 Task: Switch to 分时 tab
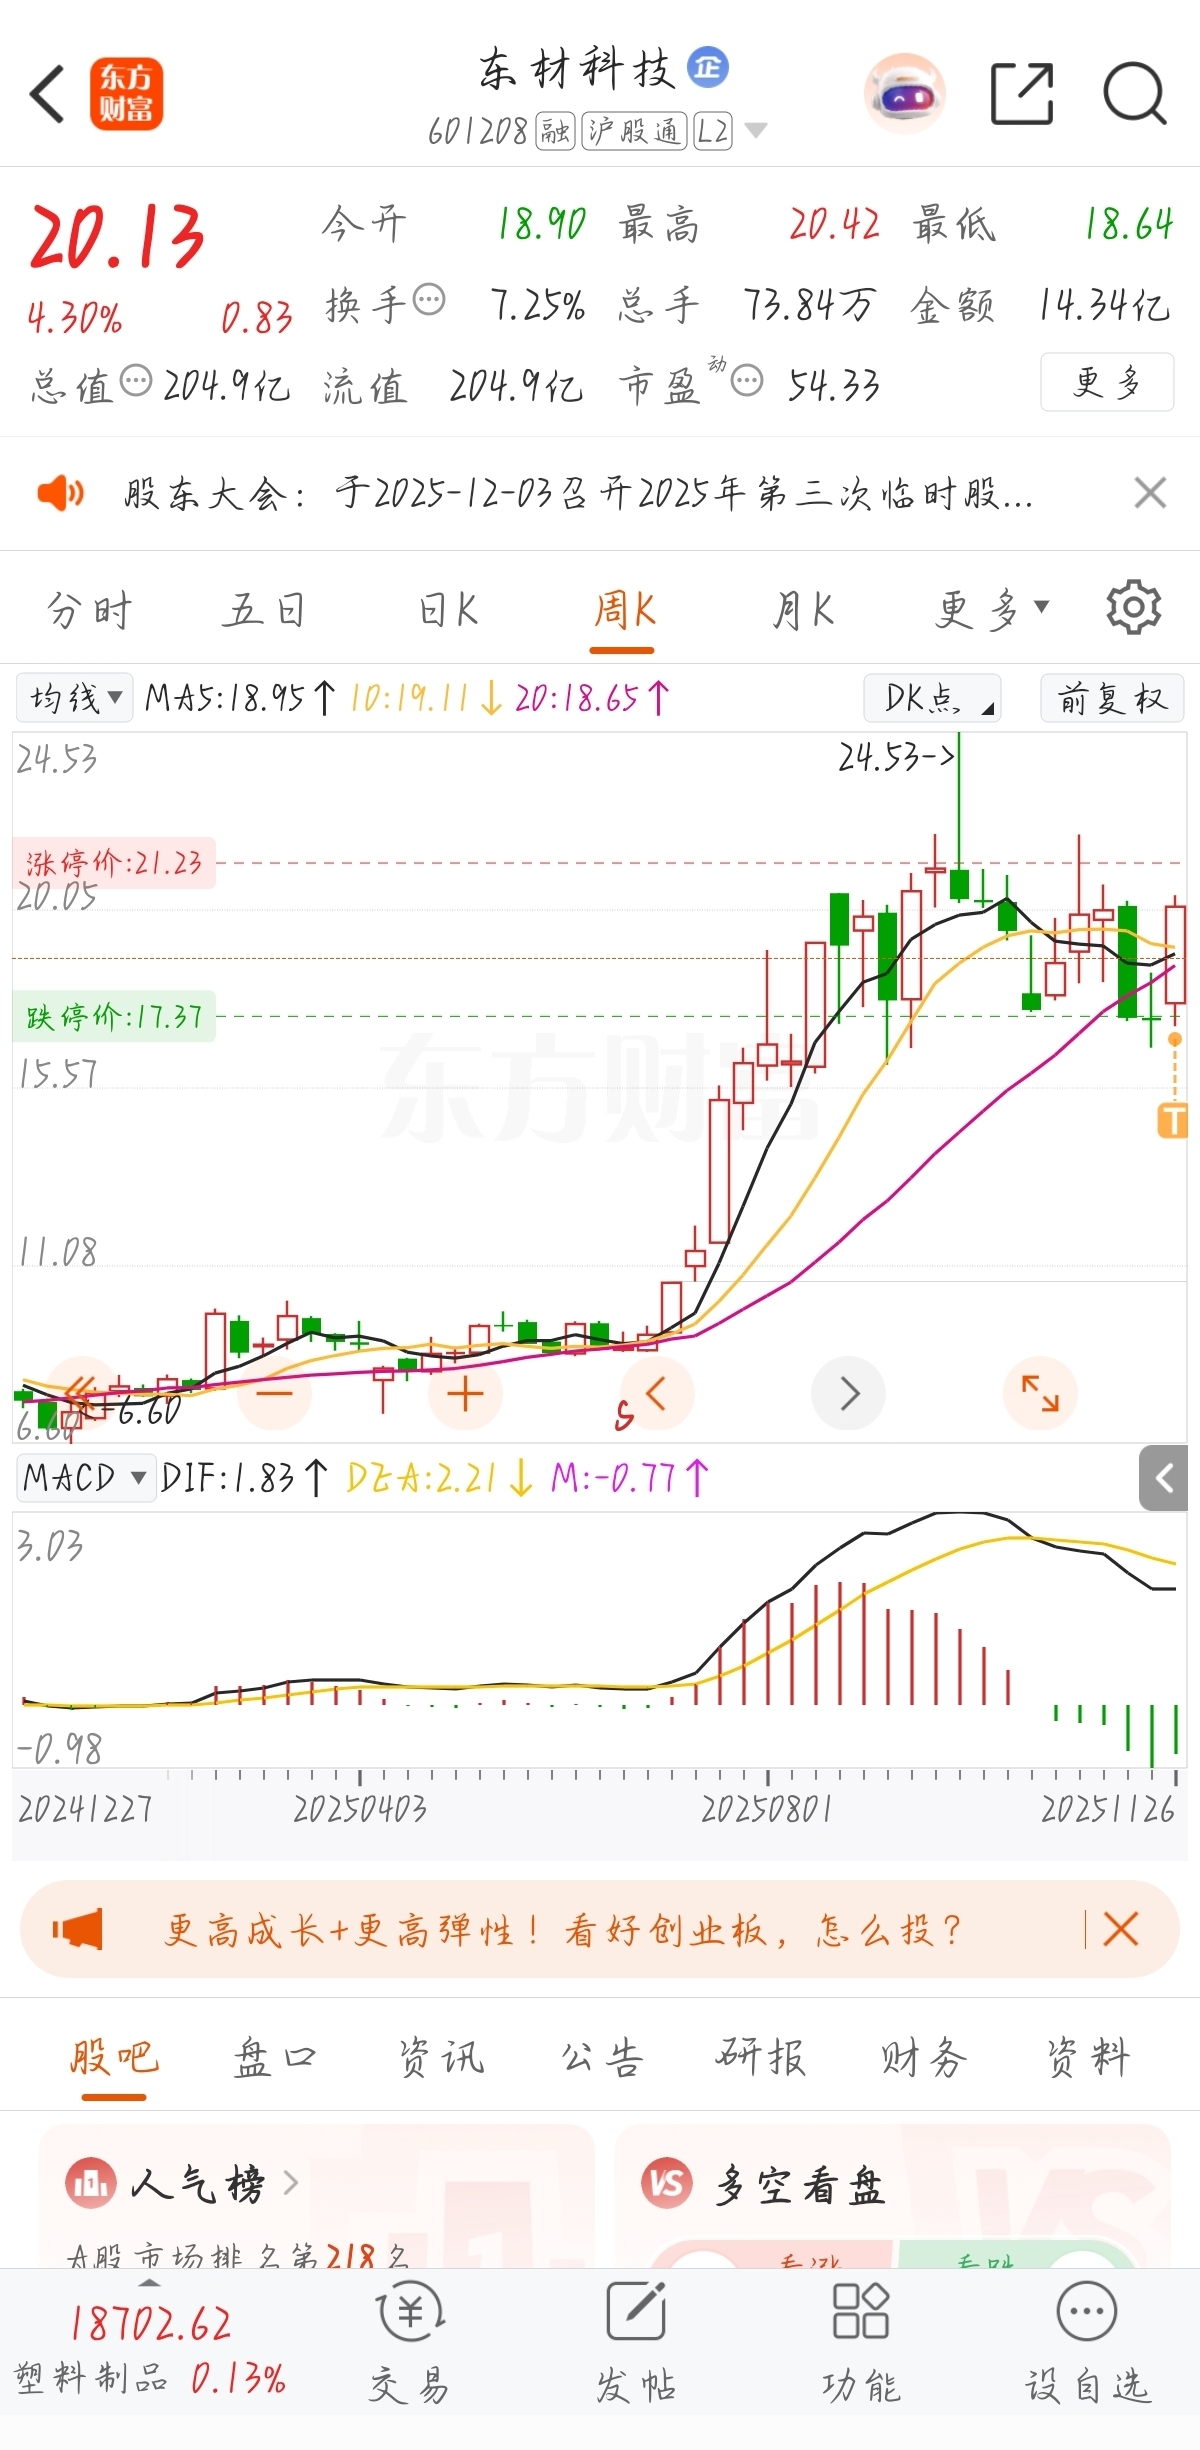point(90,609)
